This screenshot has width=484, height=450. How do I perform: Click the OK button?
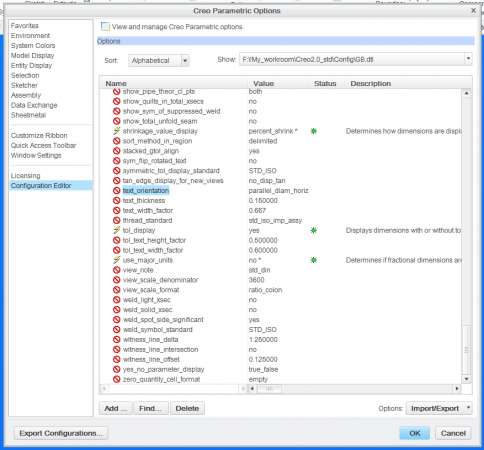point(415,433)
